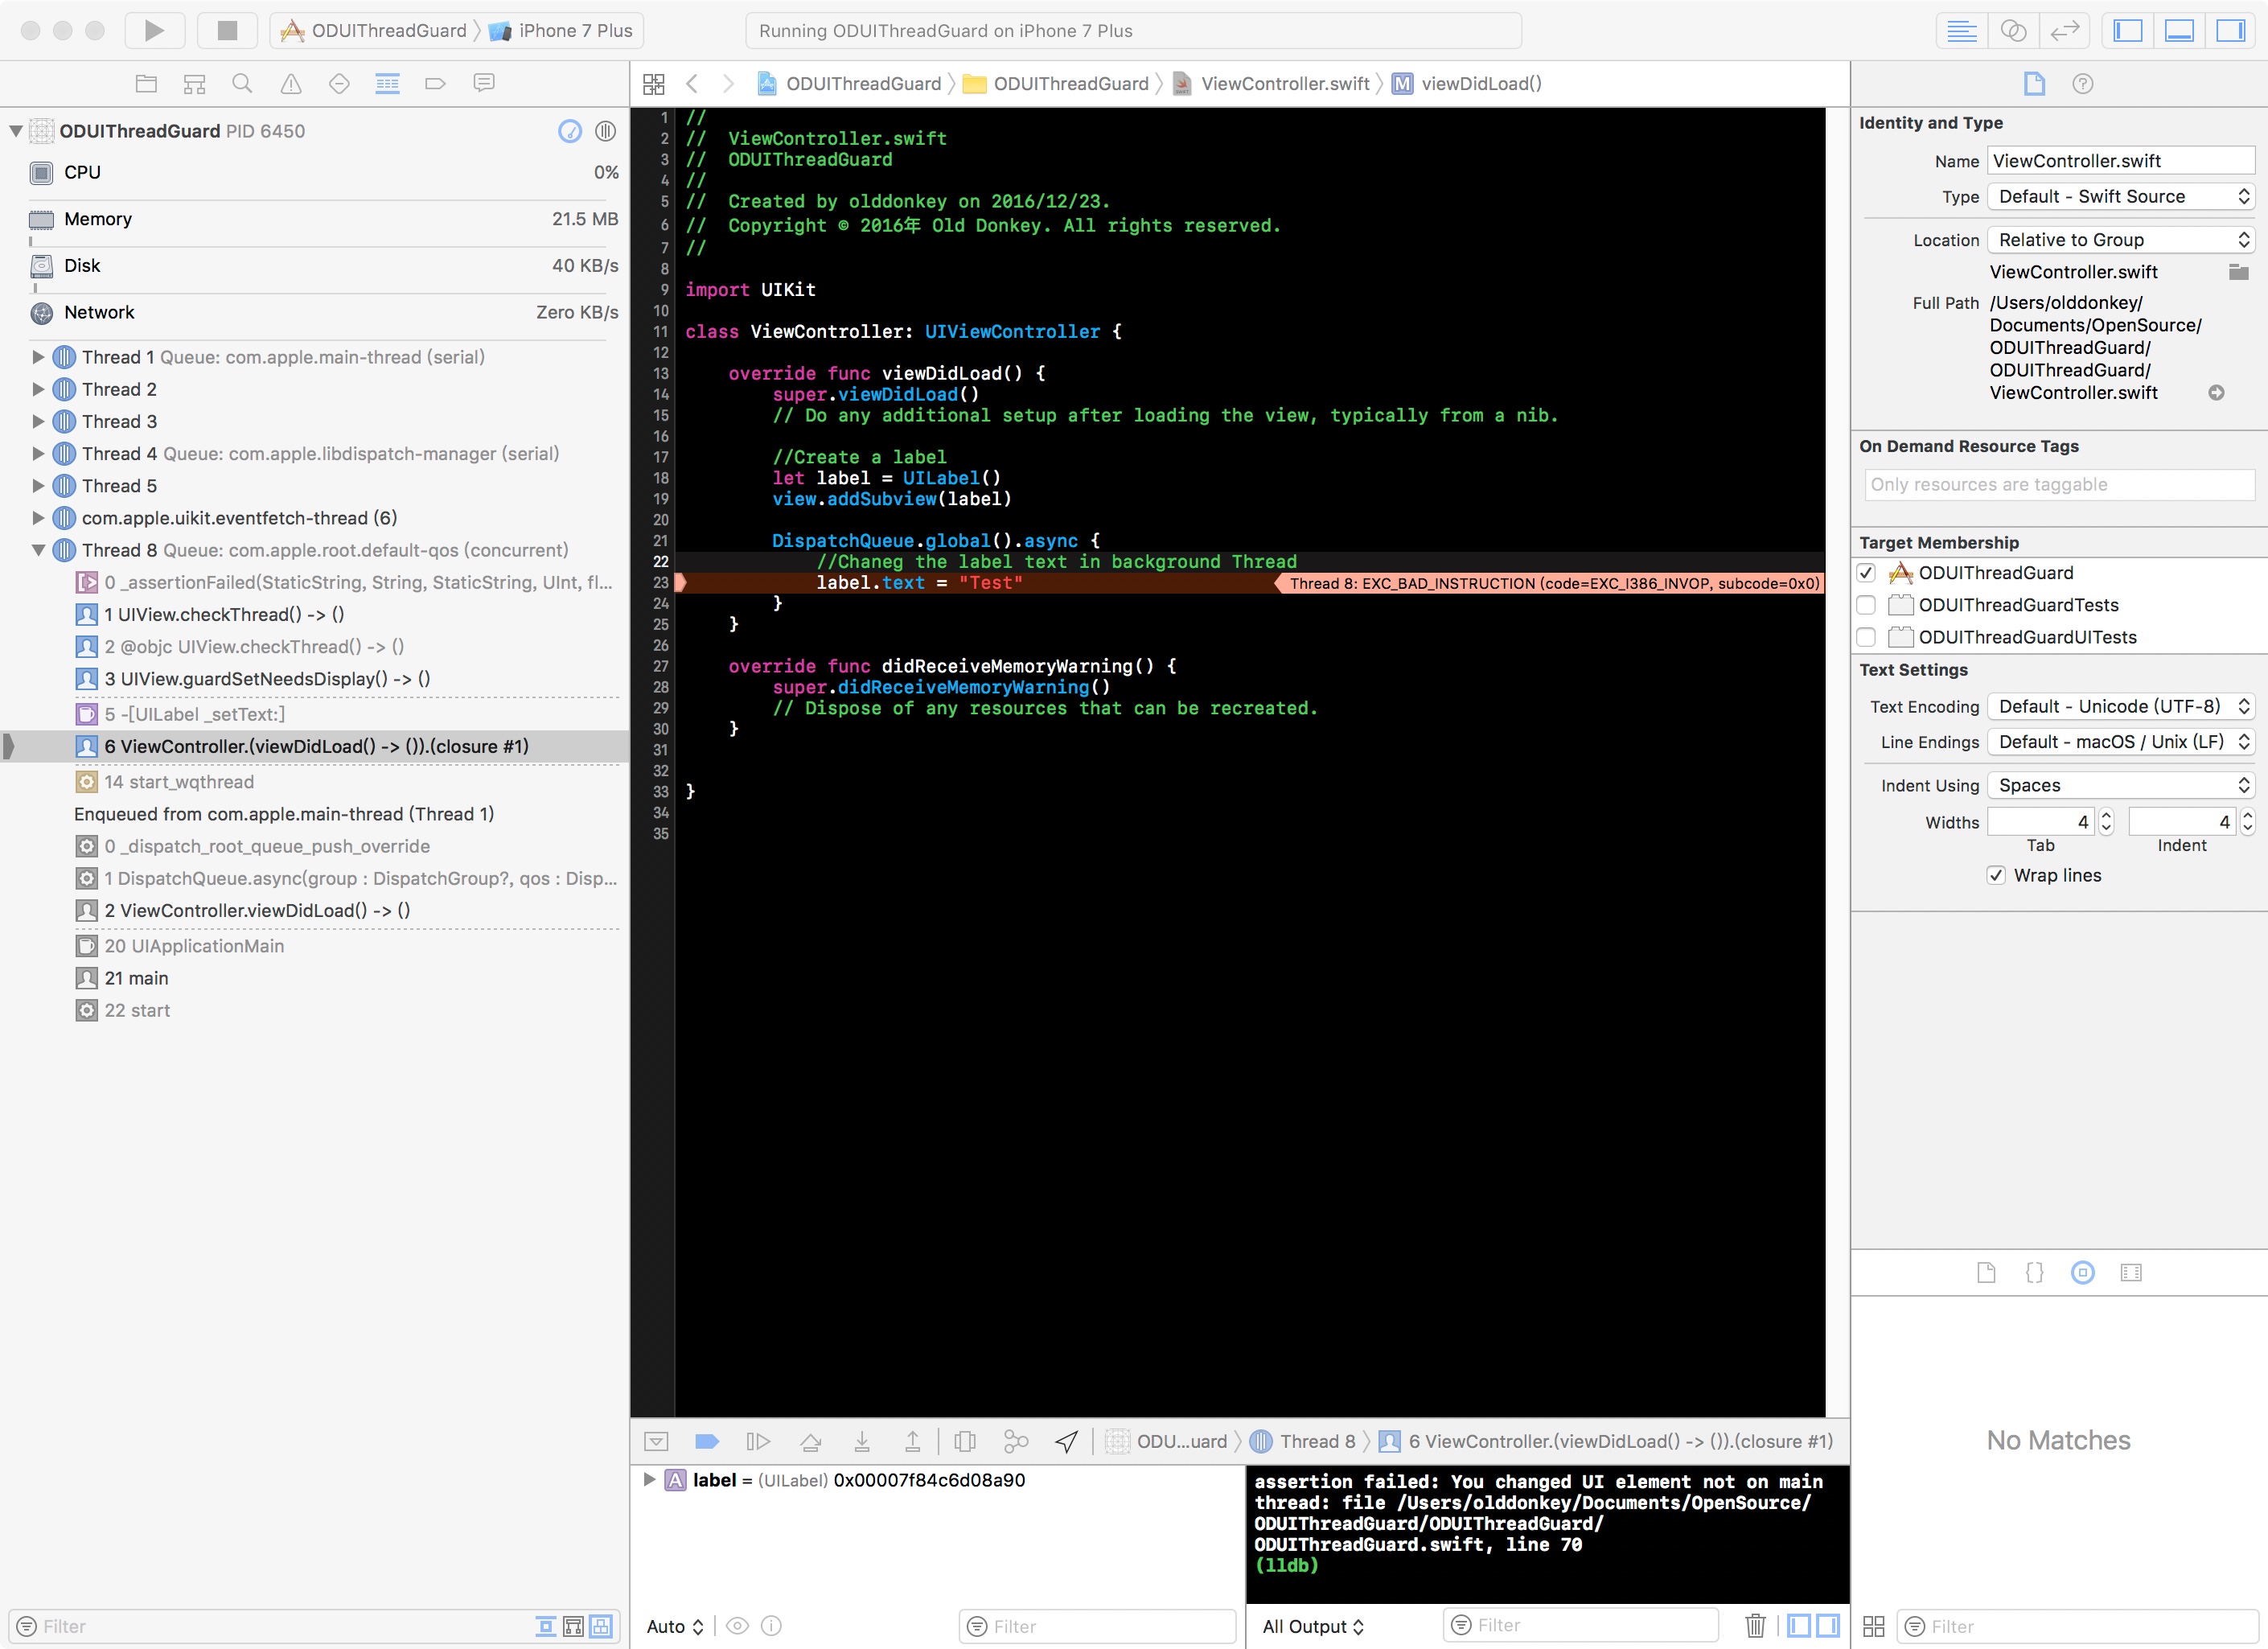The height and width of the screenshot is (1649, 2268).
Task: Open the All Output console selector
Action: click(x=1312, y=1626)
